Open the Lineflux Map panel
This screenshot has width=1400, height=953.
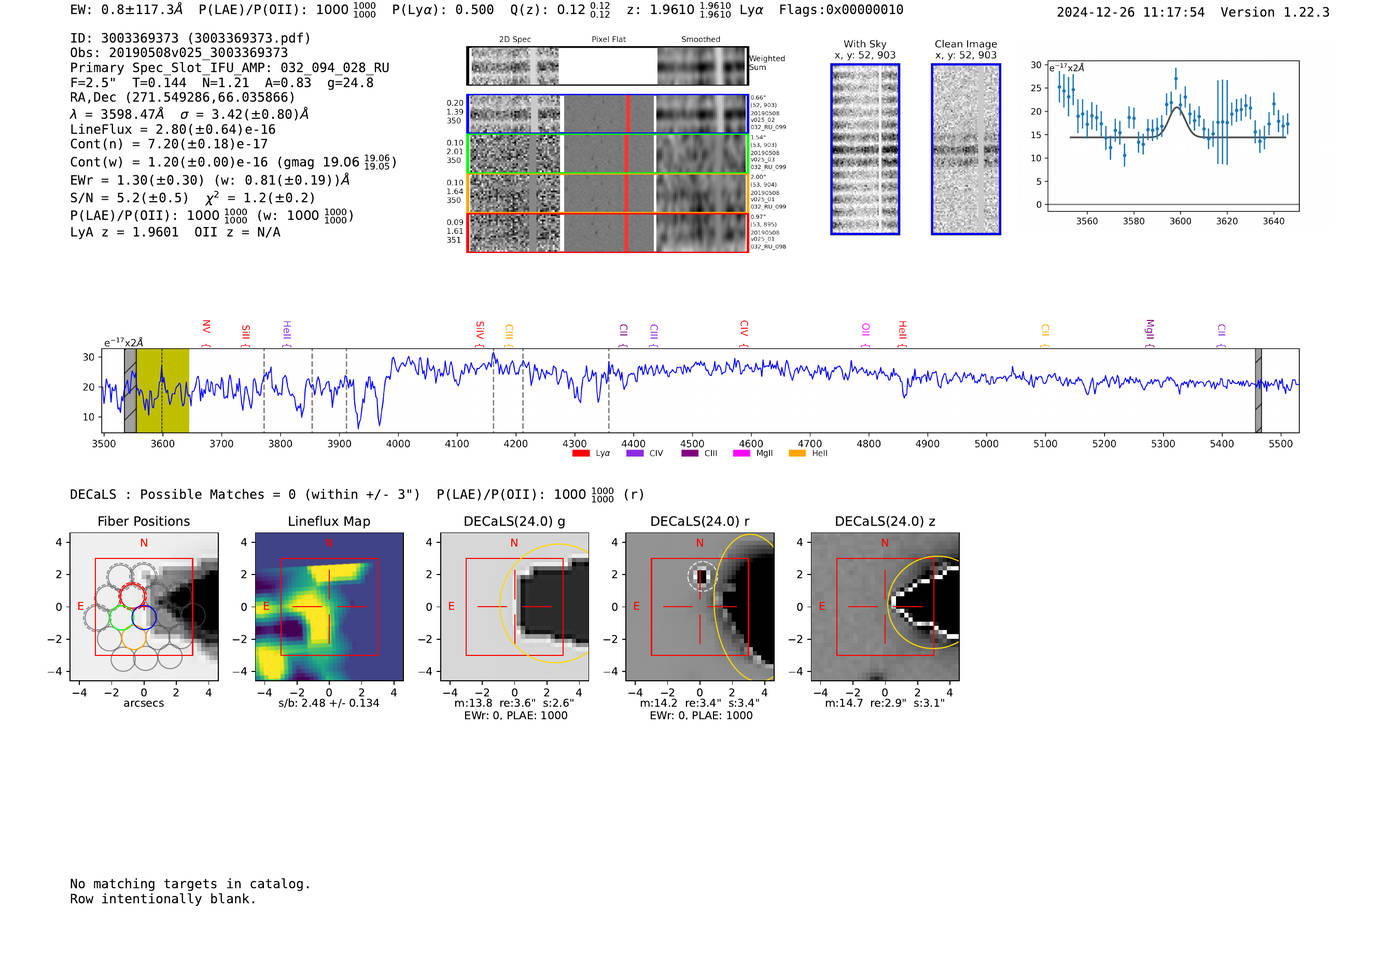[329, 607]
